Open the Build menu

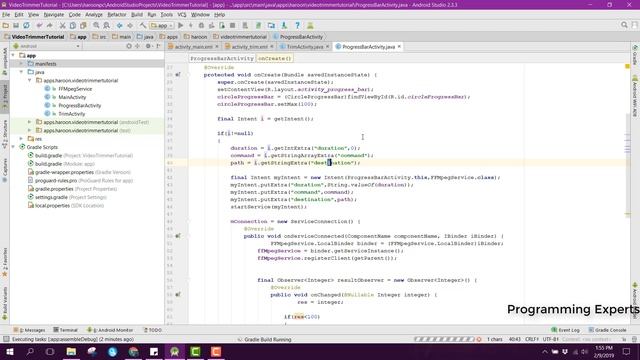(x=137, y=15)
